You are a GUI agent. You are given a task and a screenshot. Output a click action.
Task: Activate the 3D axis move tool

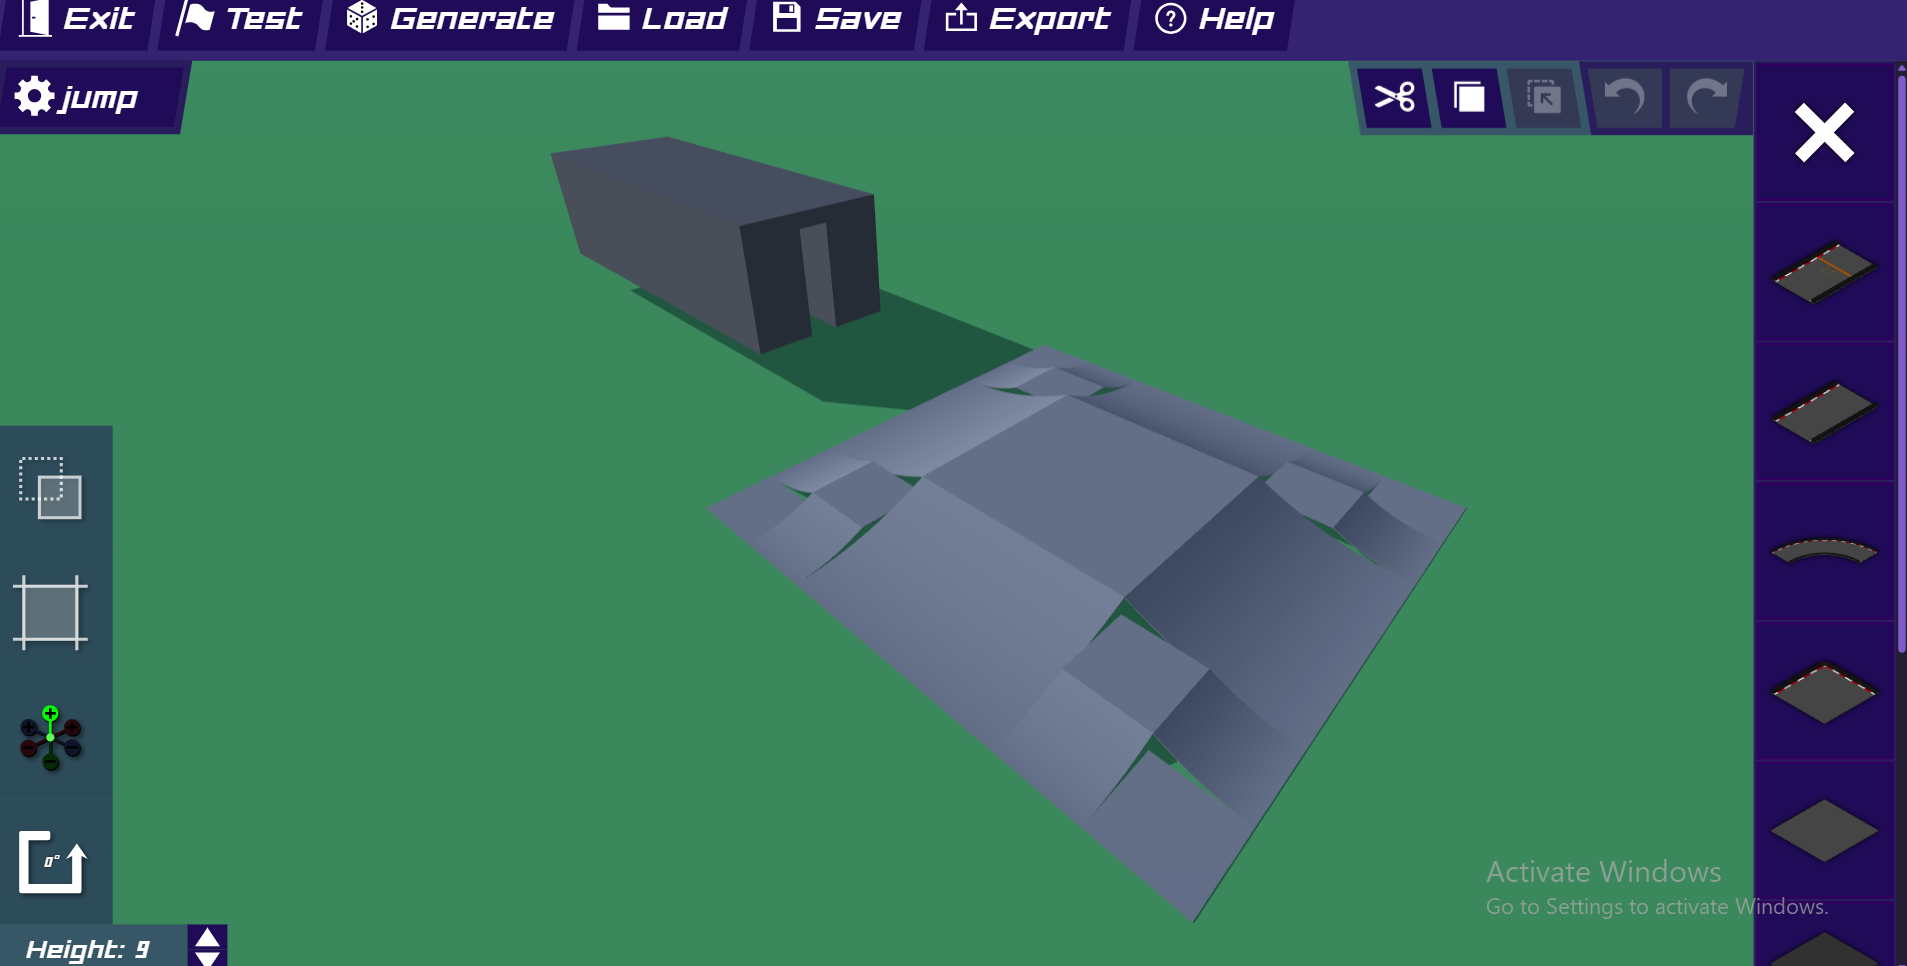(x=50, y=738)
